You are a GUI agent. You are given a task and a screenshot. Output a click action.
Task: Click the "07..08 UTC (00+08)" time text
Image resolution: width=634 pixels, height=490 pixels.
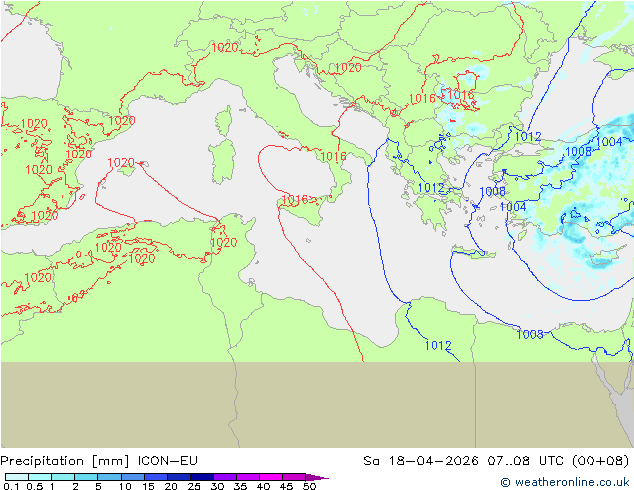click(558, 461)
